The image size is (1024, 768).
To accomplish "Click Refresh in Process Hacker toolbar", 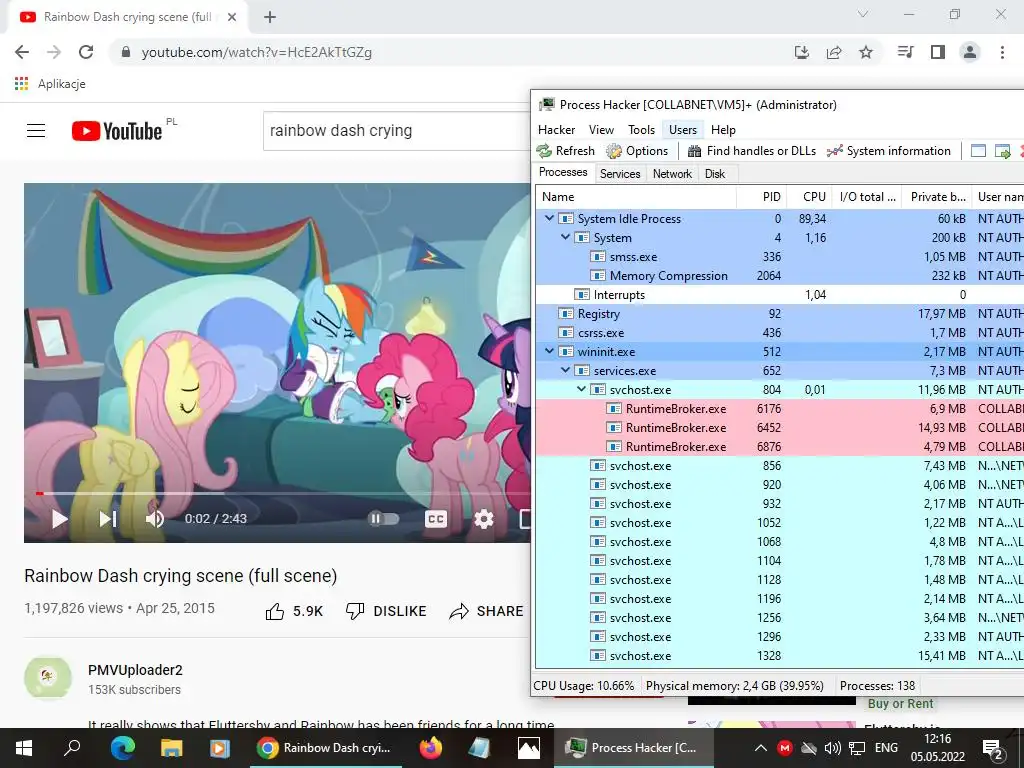I will tap(566, 151).
